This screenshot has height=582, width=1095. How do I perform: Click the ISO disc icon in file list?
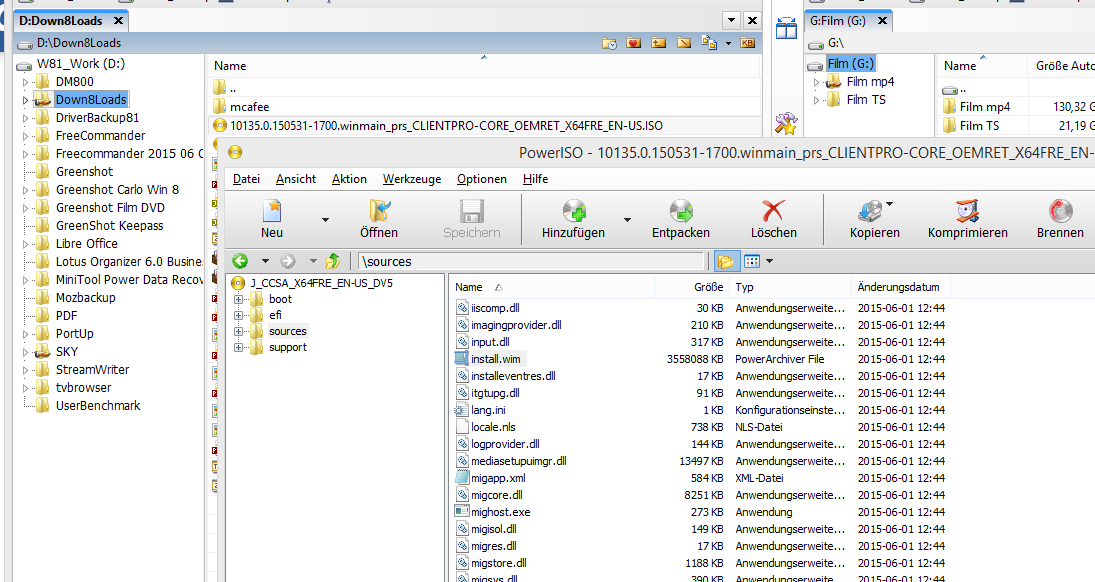[x=220, y=126]
